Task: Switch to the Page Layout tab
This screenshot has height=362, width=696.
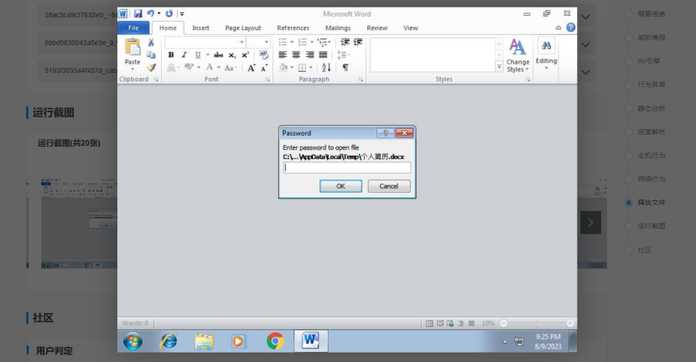Action: pos(243,28)
